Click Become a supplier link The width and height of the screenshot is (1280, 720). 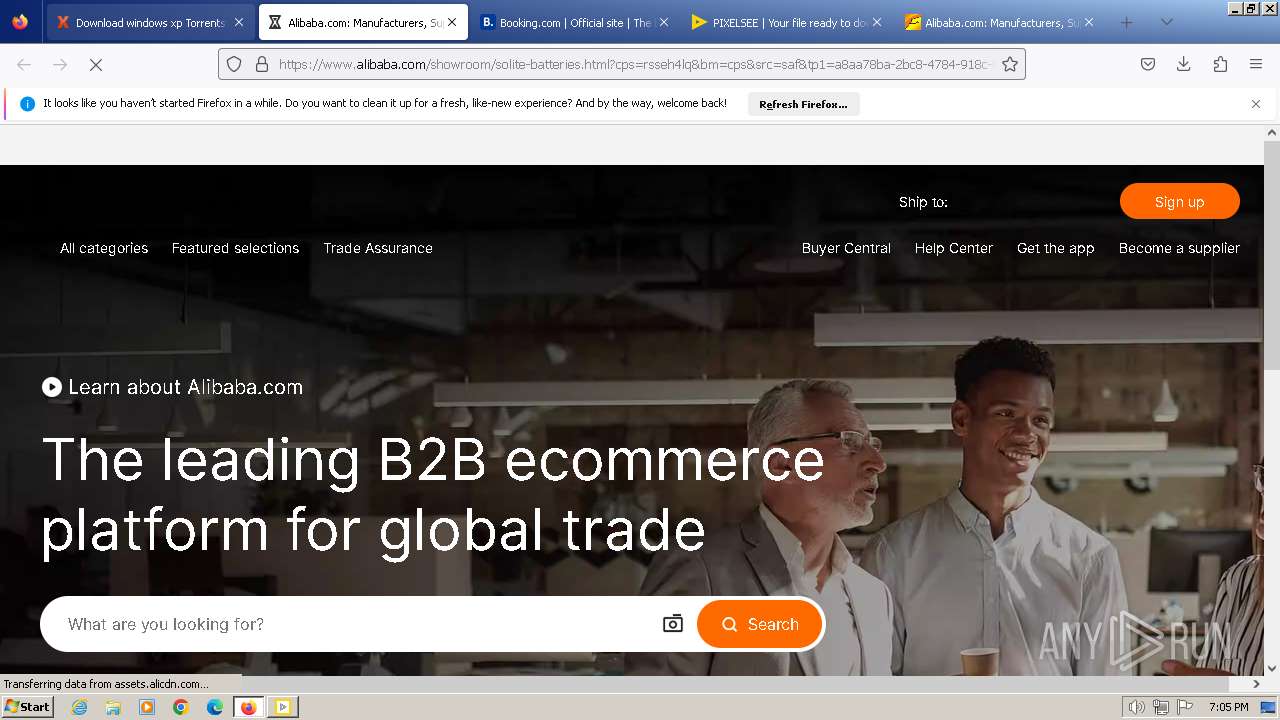click(1179, 248)
